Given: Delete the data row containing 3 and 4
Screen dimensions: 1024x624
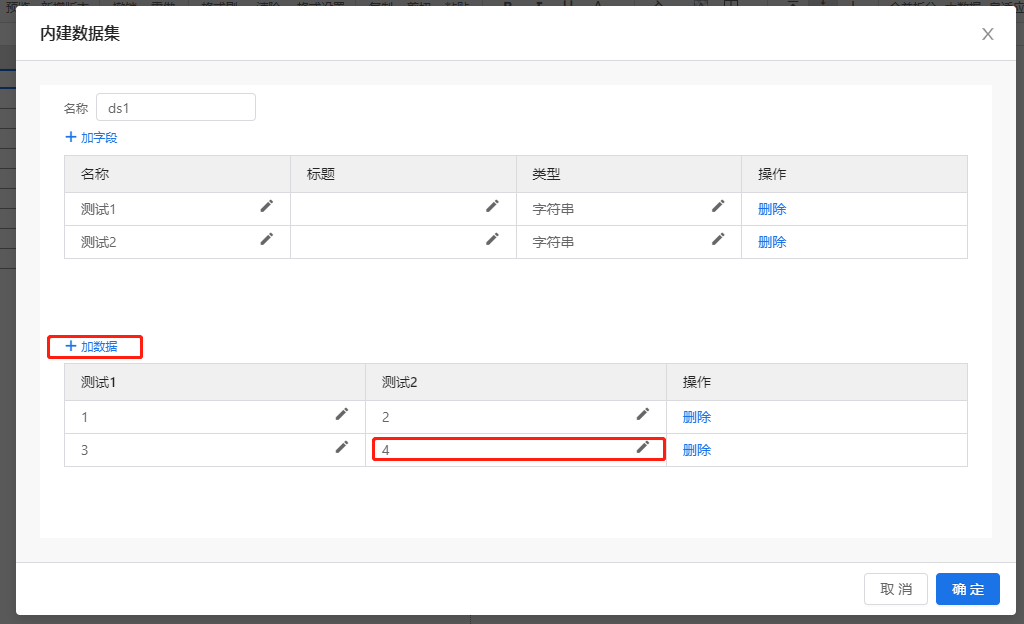Looking at the screenshot, I should pyautogui.click(x=697, y=450).
